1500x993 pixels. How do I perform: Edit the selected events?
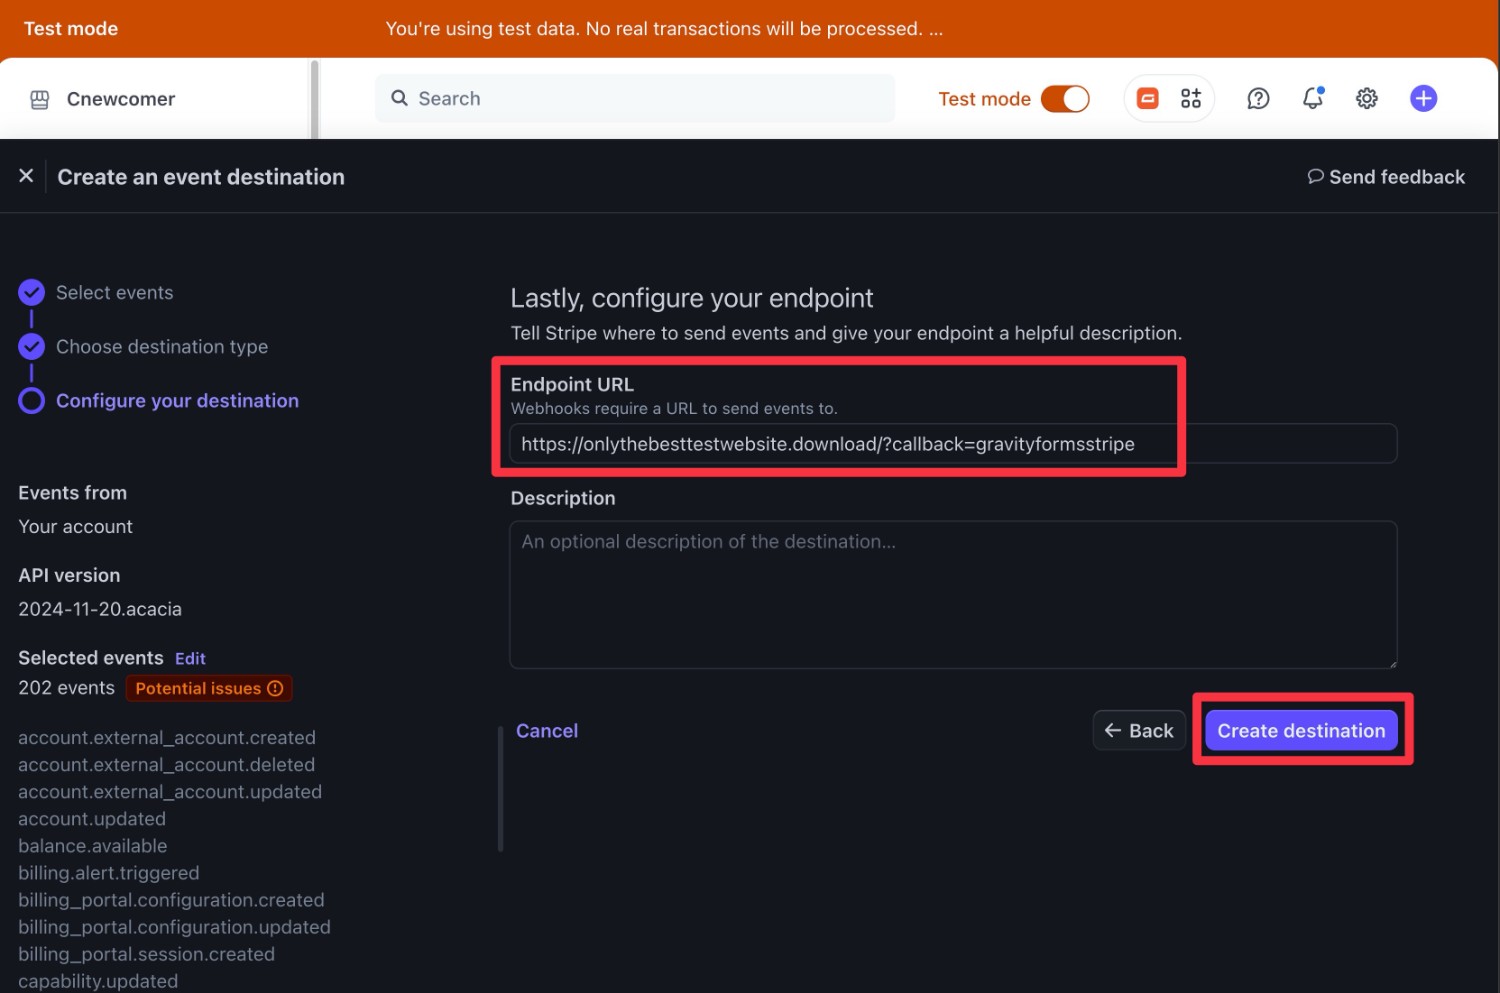(190, 658)
